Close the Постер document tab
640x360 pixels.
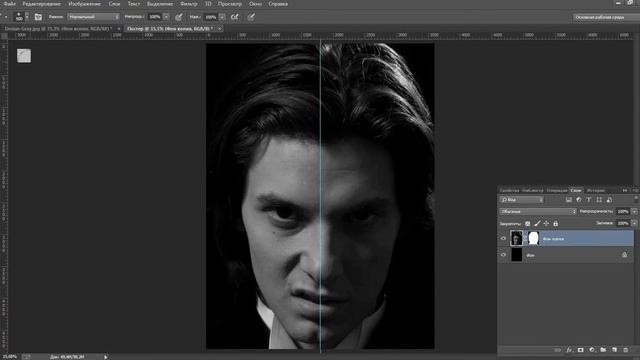pyautogui.click(x=220, y=29)
